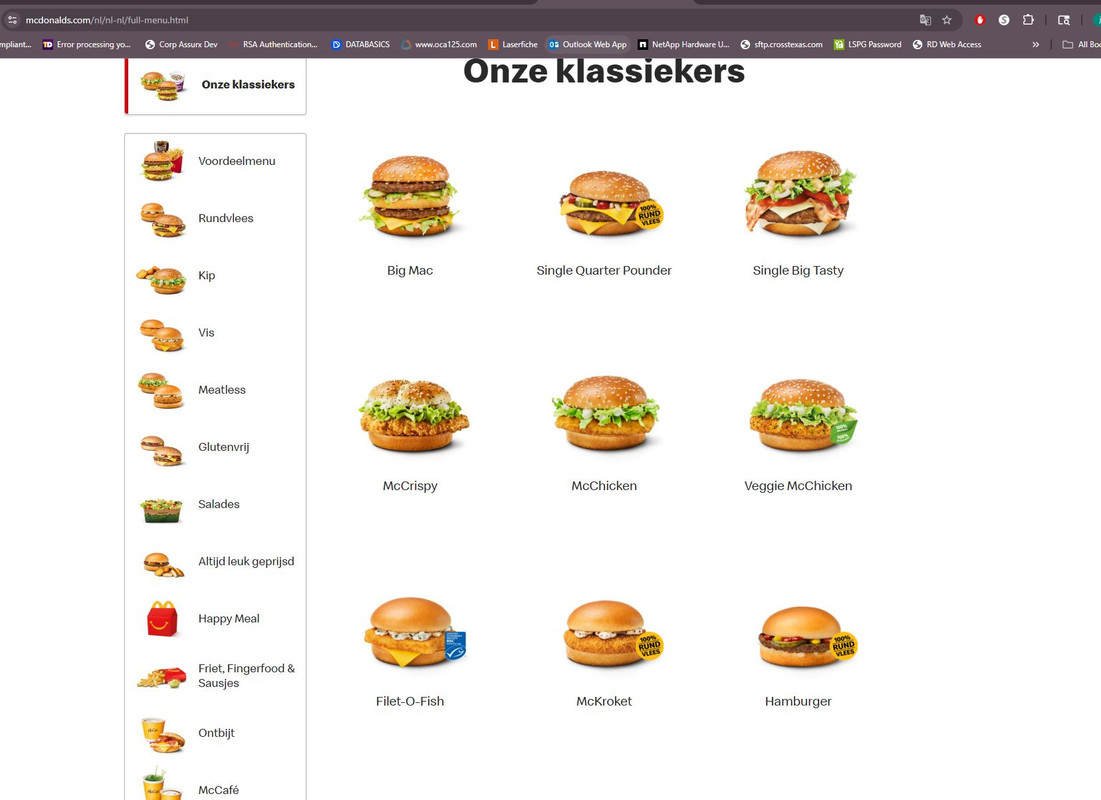Open the RSA Authentication bookmark
The width and height of the screenshot is (1101, 800).
273,44
